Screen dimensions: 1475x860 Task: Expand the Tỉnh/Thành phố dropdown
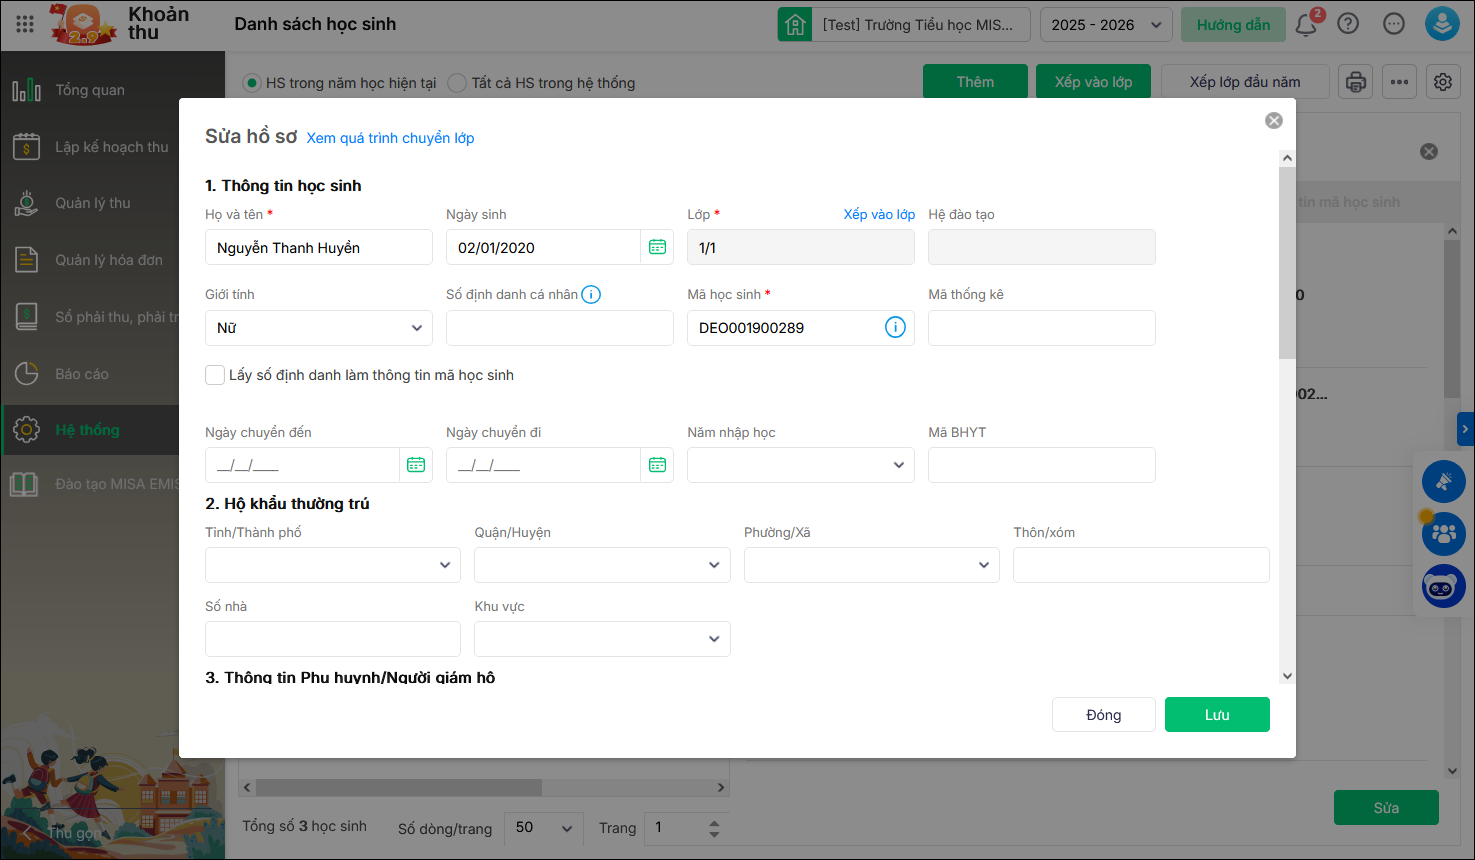tap(332, 565)
